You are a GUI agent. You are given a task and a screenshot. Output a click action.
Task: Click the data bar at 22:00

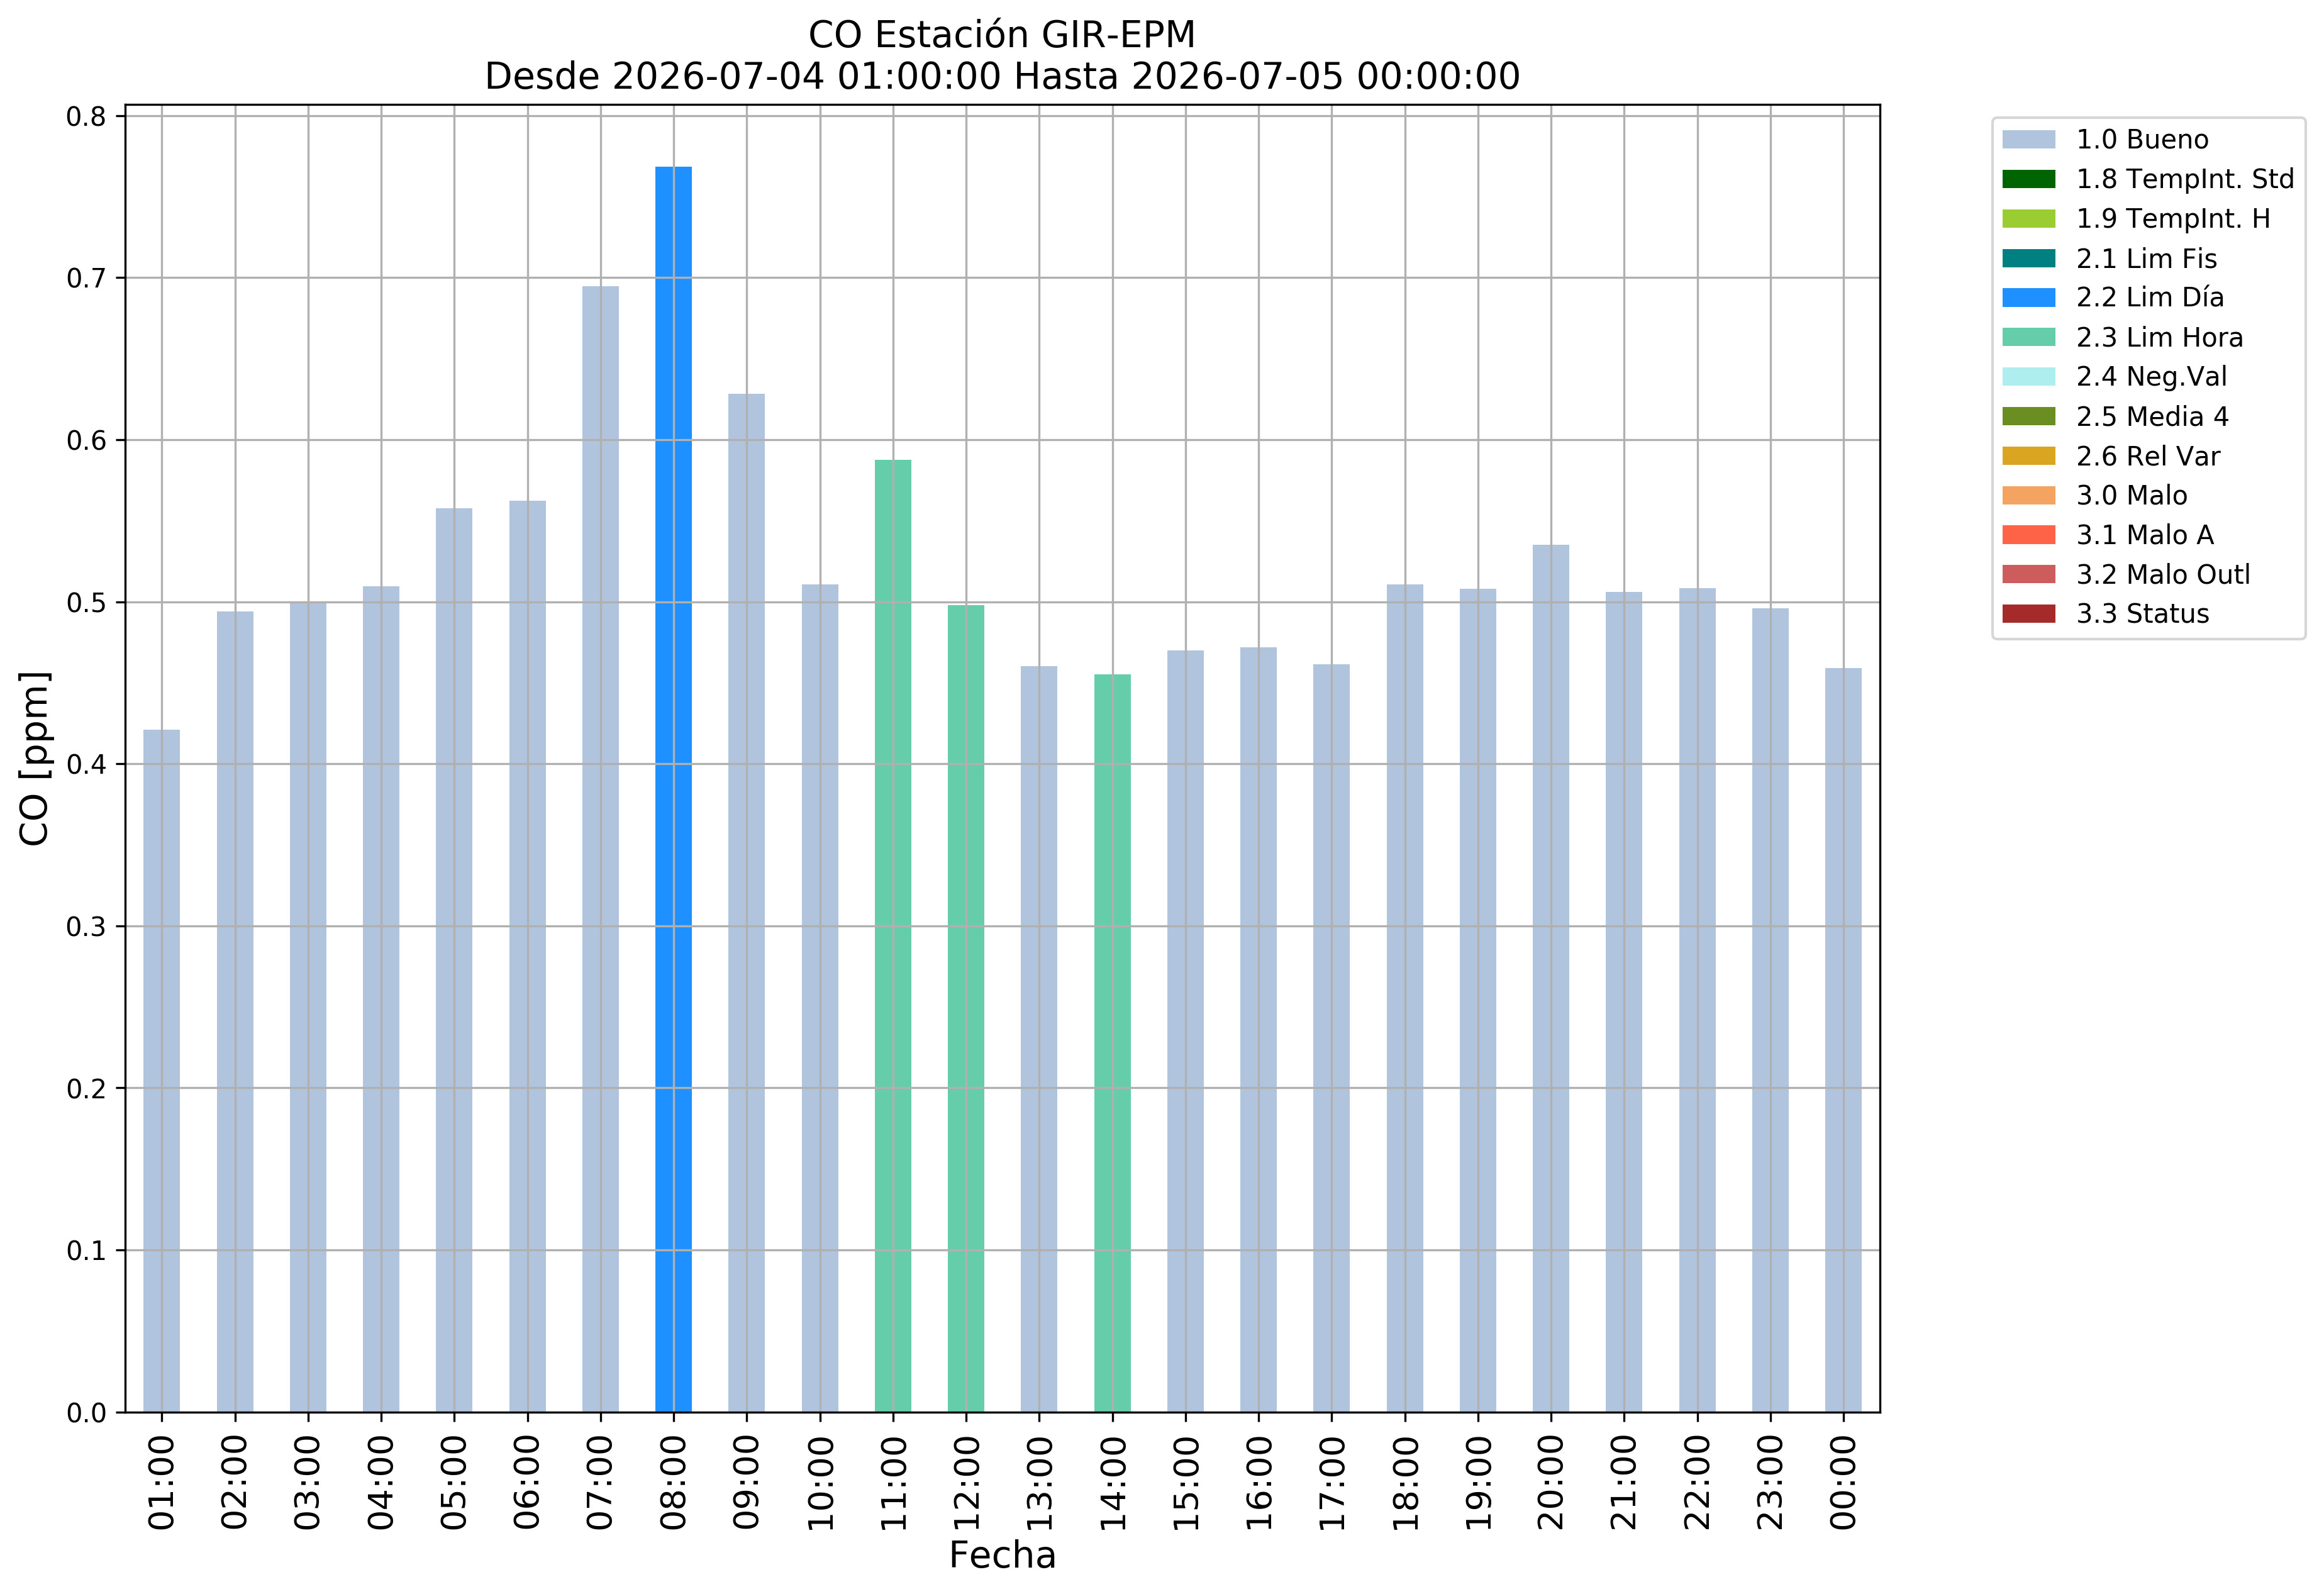[1697, 1000]
